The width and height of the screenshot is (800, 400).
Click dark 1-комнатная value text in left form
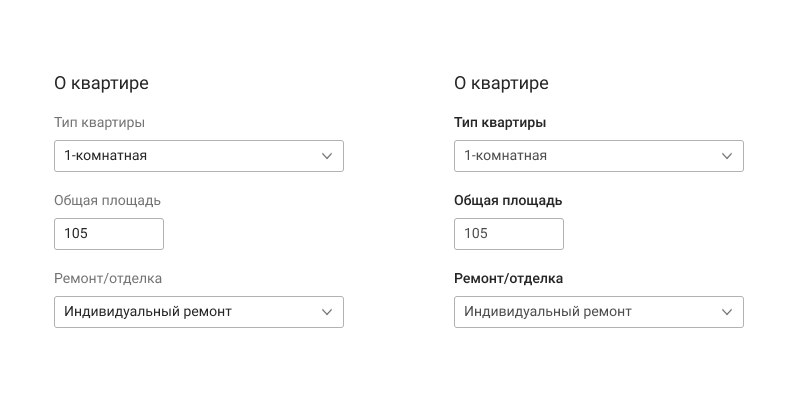[106, 156]
